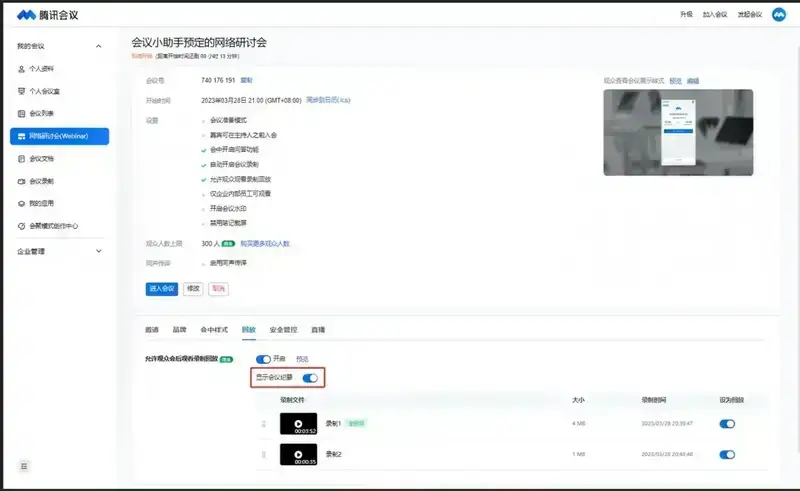Copy the meeting number 740 176 191
800x491 pixels.
point(246,81)
